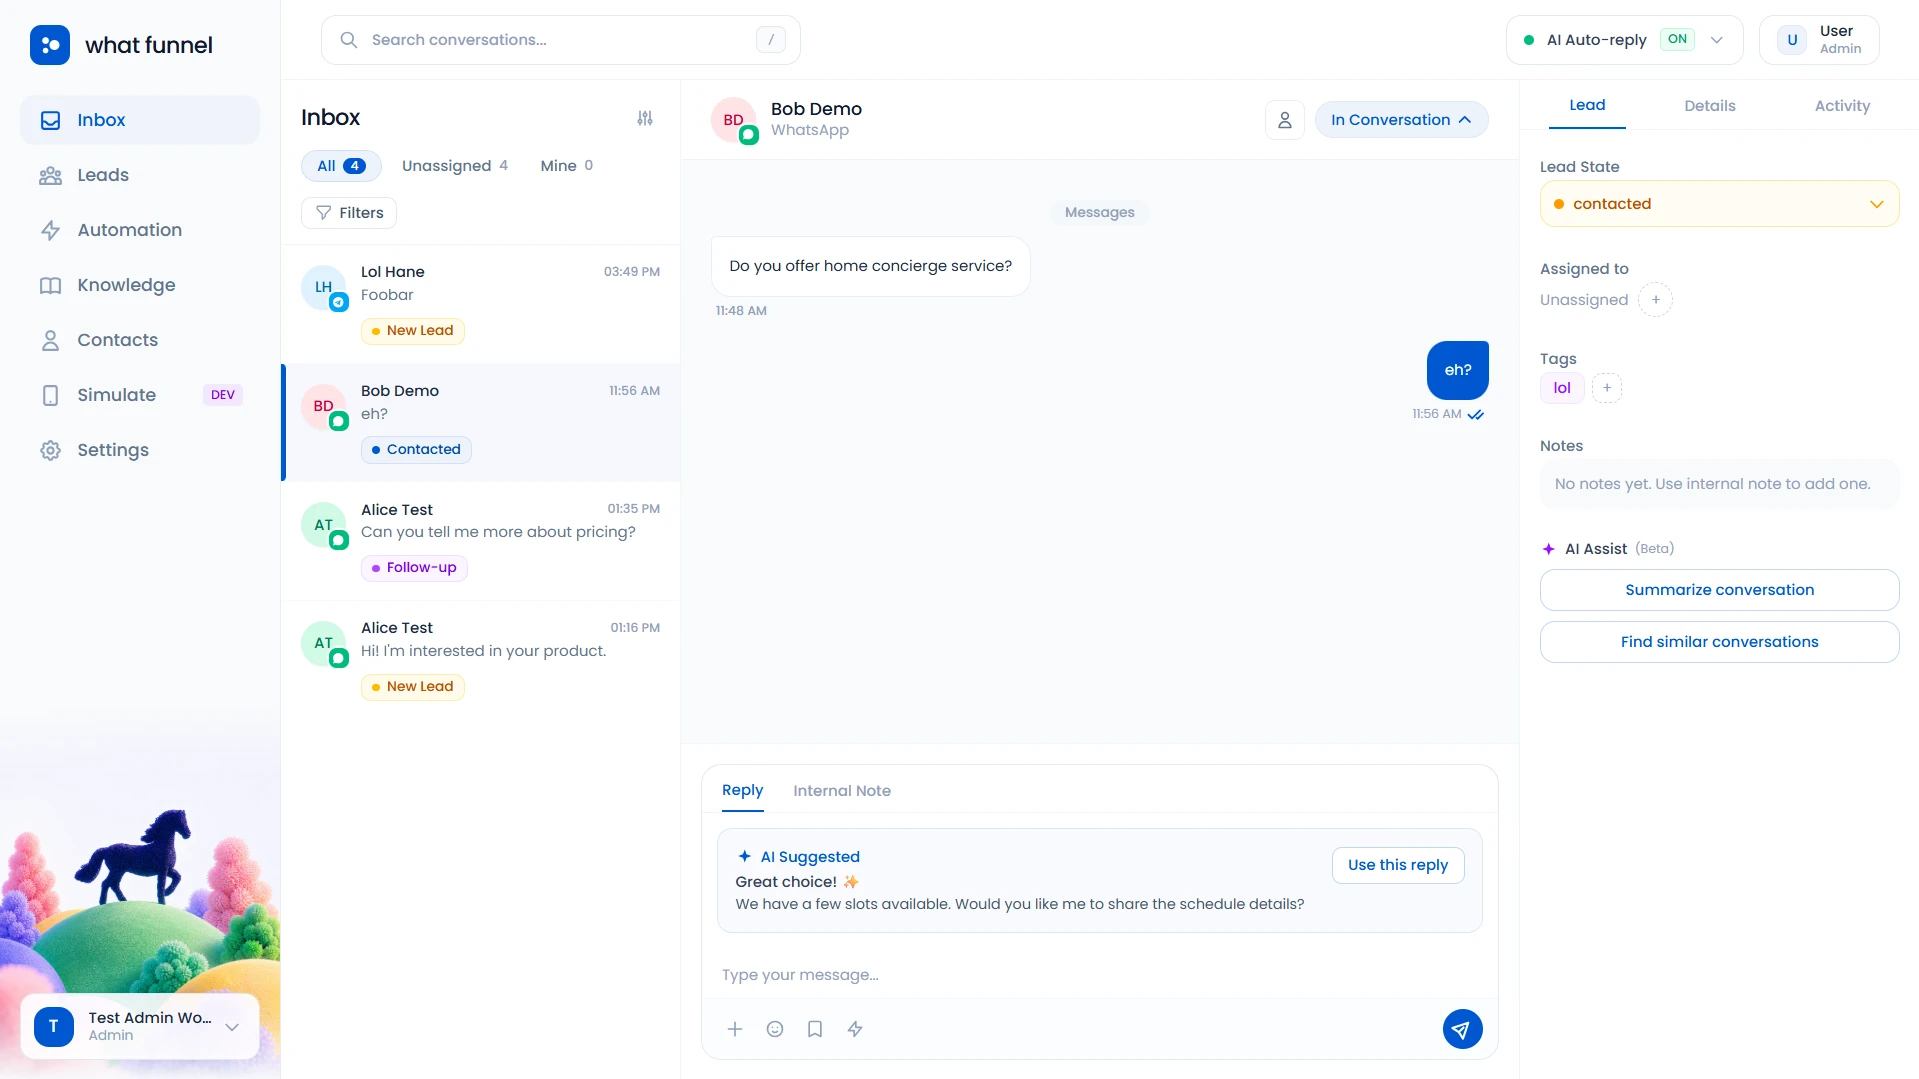Expand the Test Admin workspace switcher
Image resolution: width=1919 pixels, height=1079 pixels.
[140, 1026]
